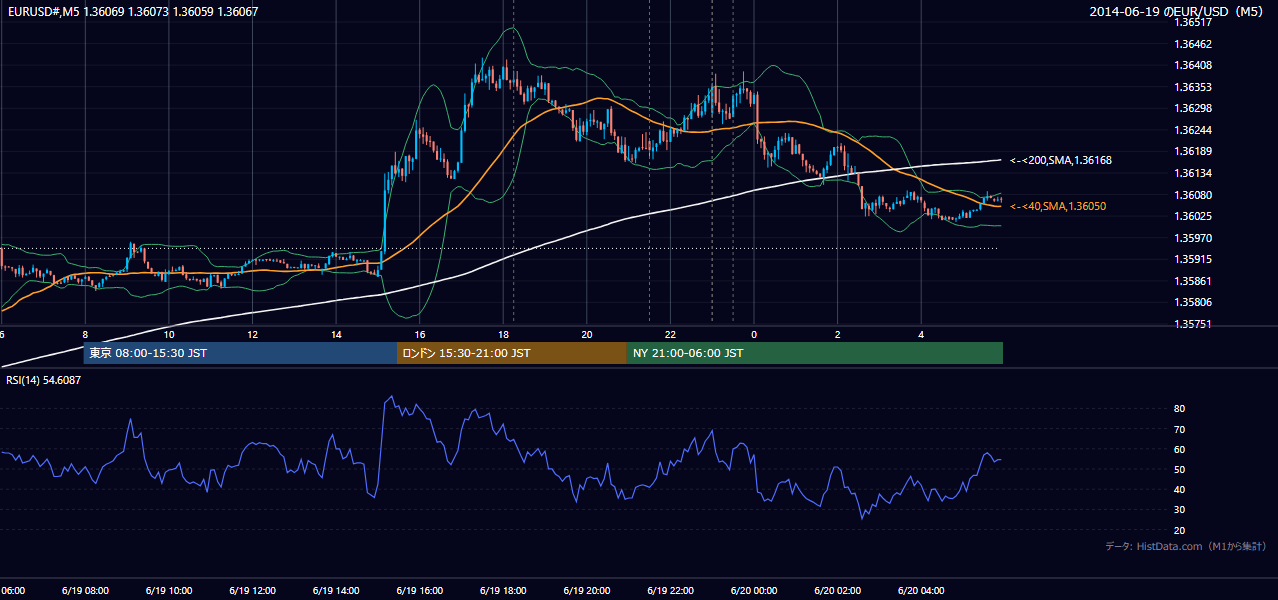Click the 40 SMA 1.36050 label
Screen dimensions: 1278x600
[1058, 206]
